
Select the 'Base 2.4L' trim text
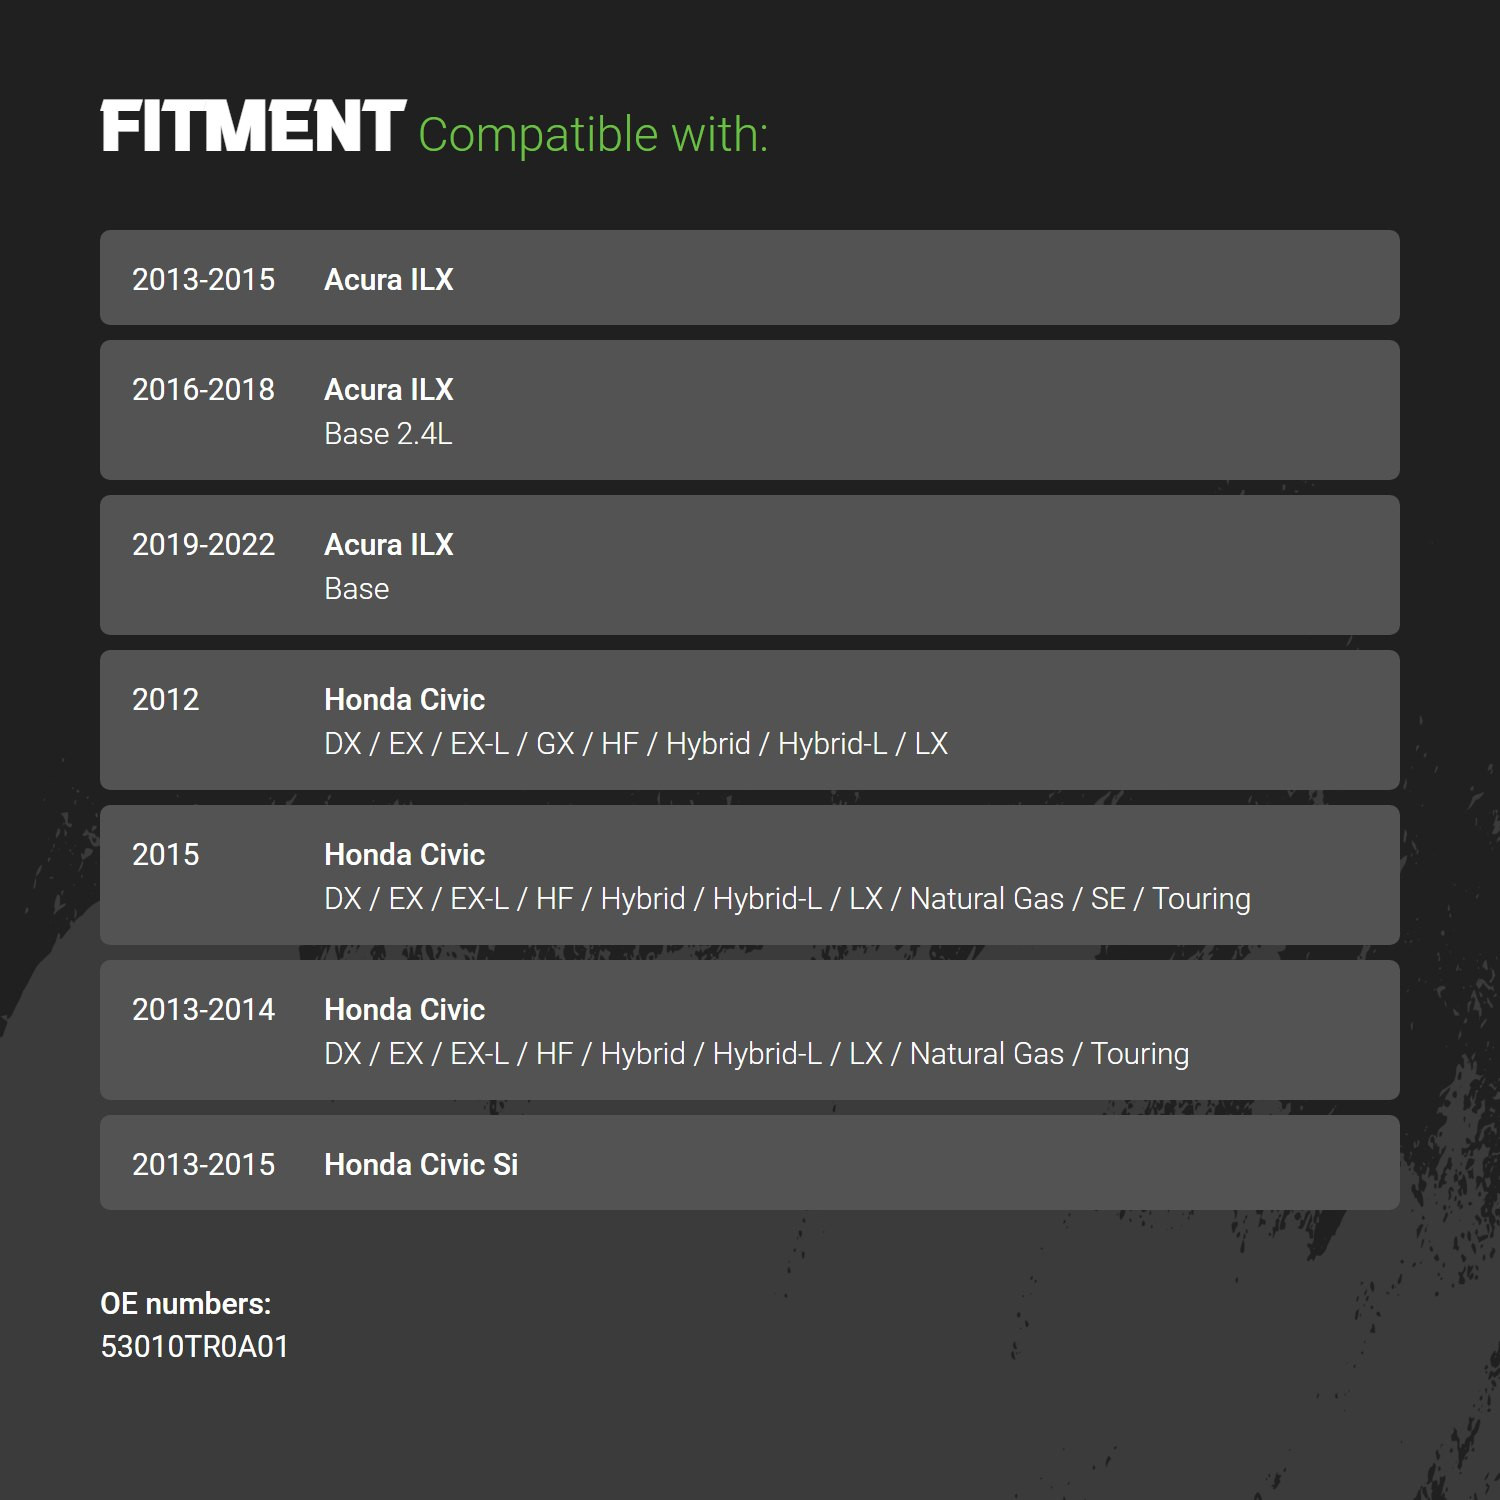388,434
